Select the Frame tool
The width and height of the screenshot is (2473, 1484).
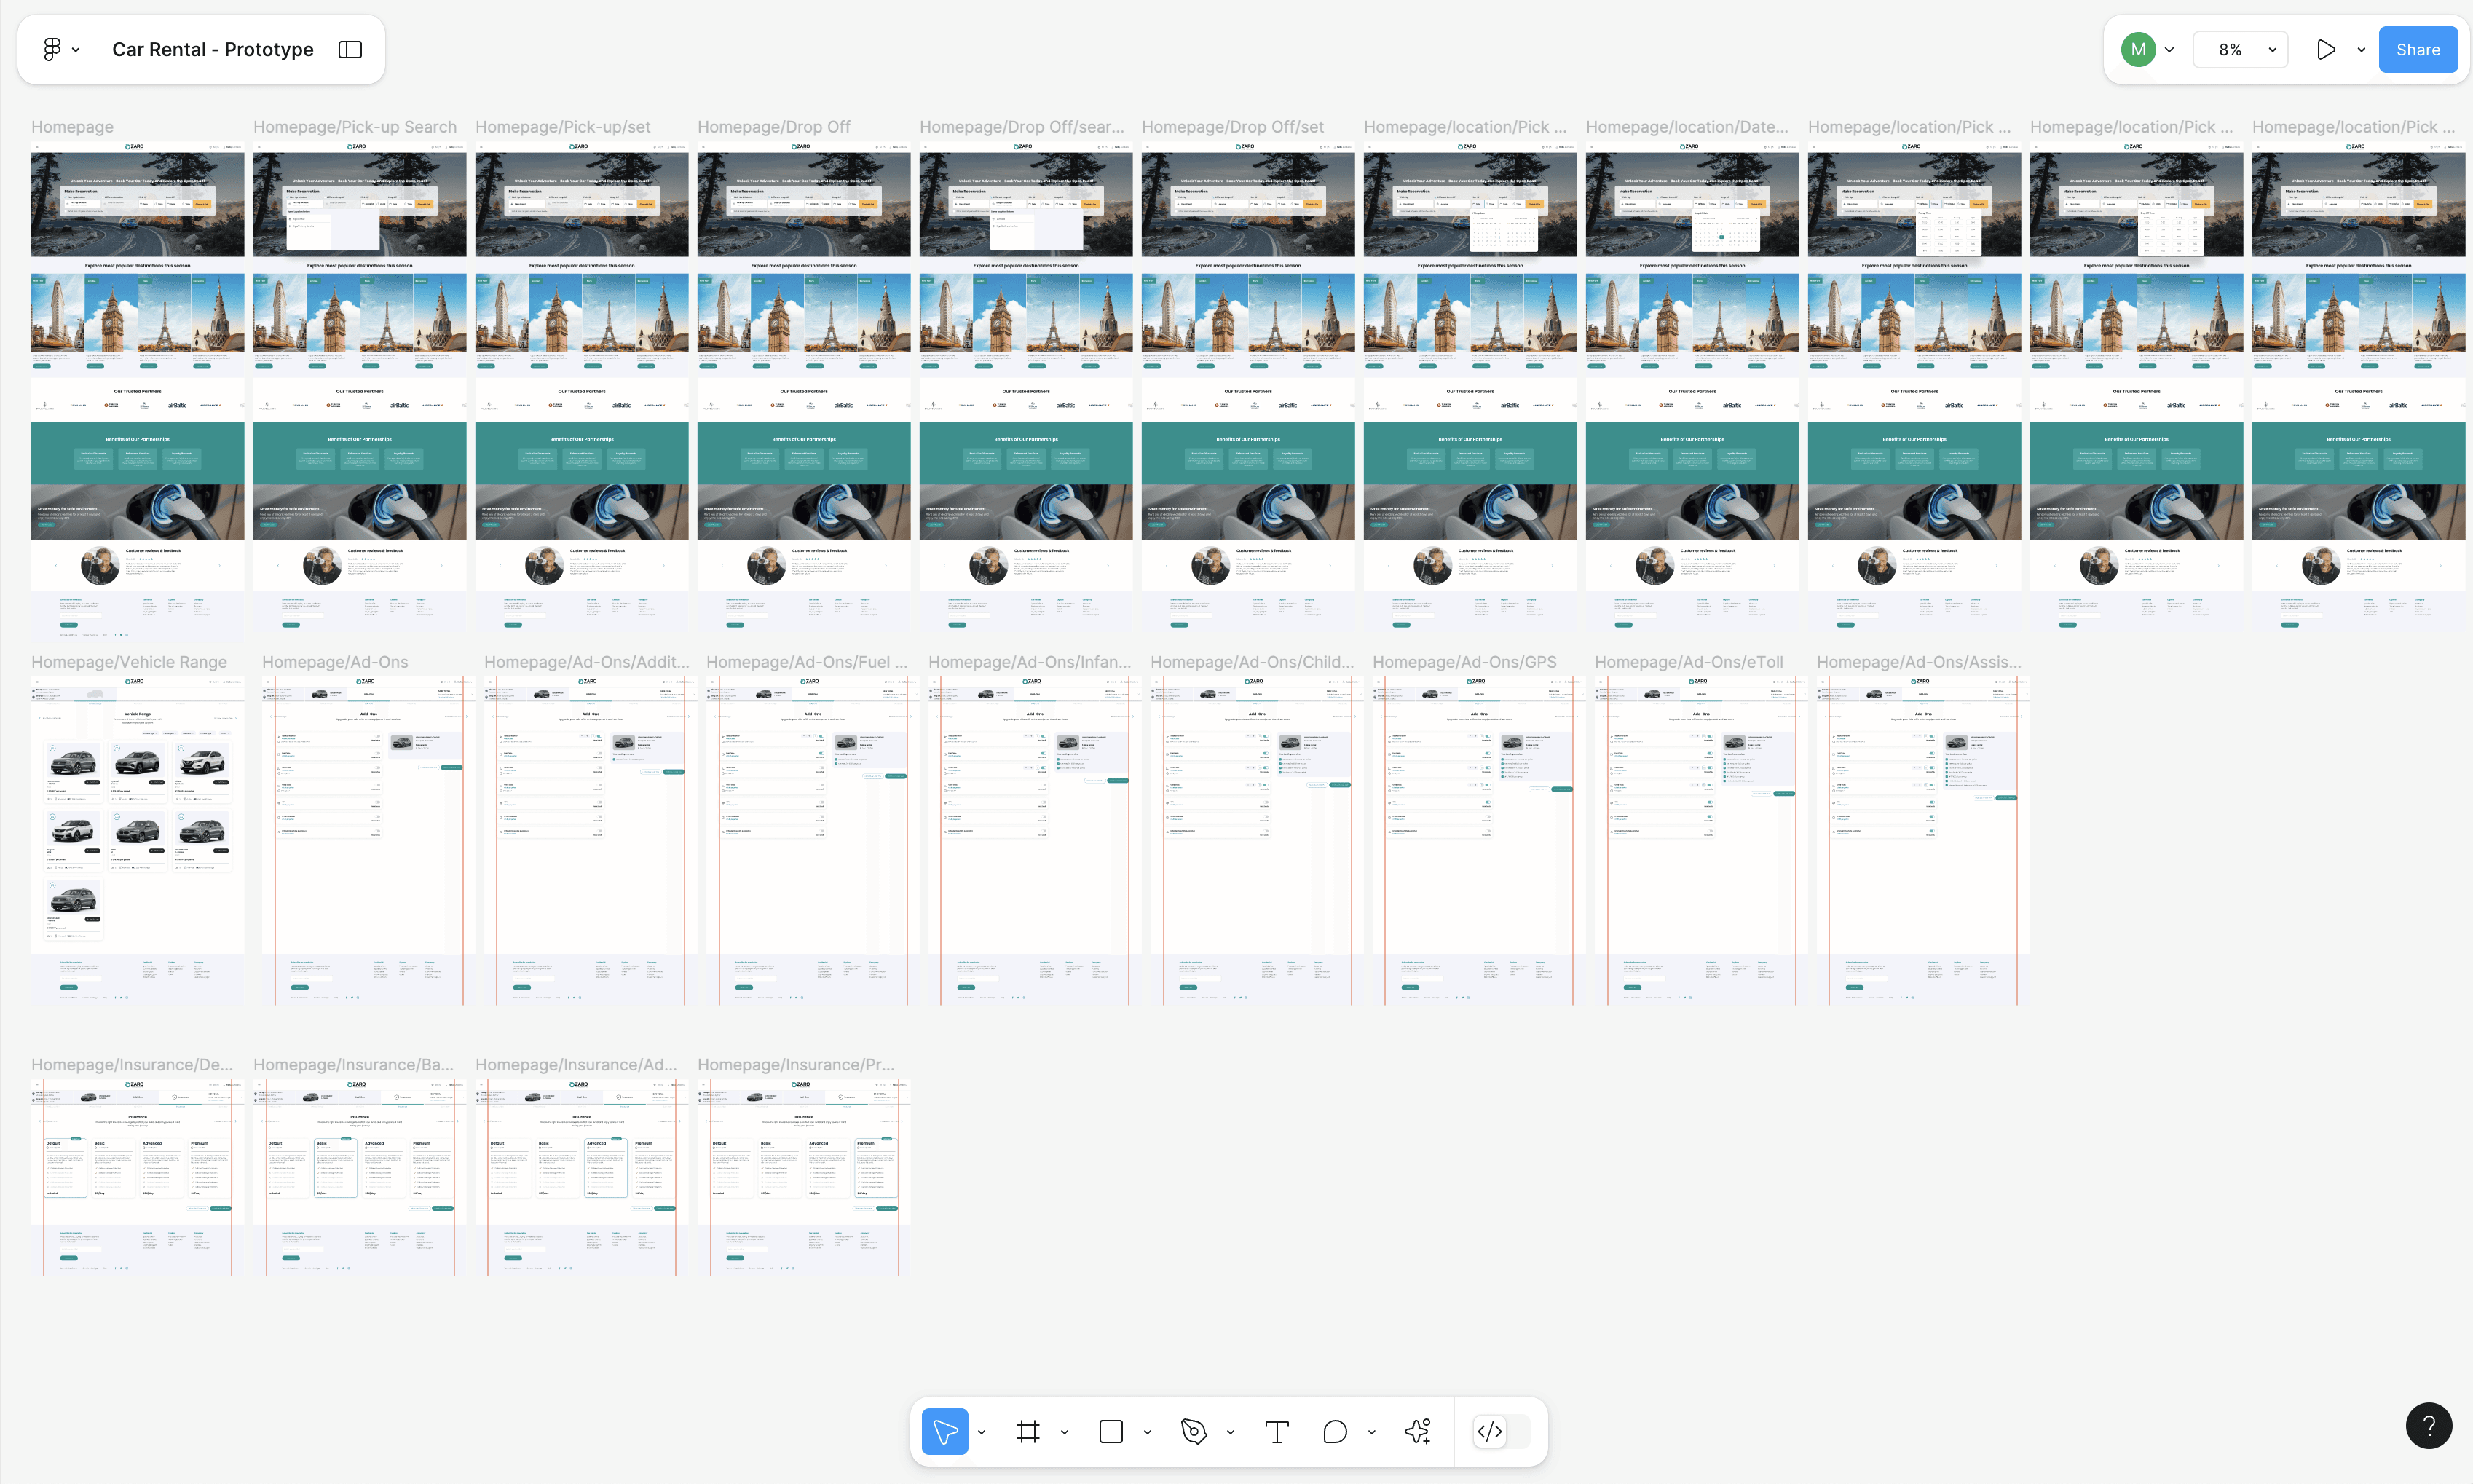point(1027,1432)
